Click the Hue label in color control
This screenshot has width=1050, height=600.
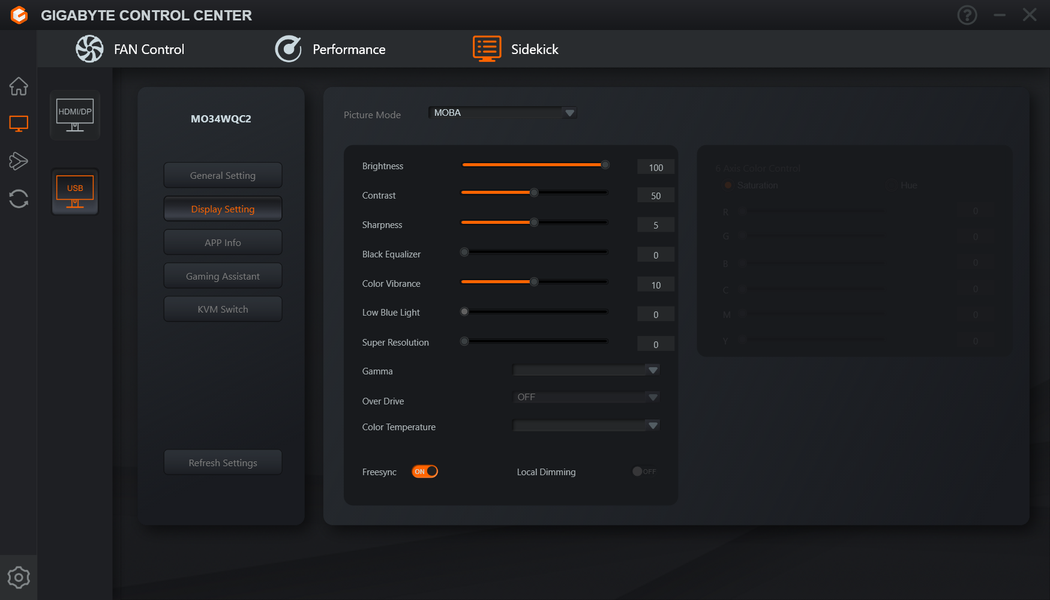pyautogui.click(x=909, y=185)
